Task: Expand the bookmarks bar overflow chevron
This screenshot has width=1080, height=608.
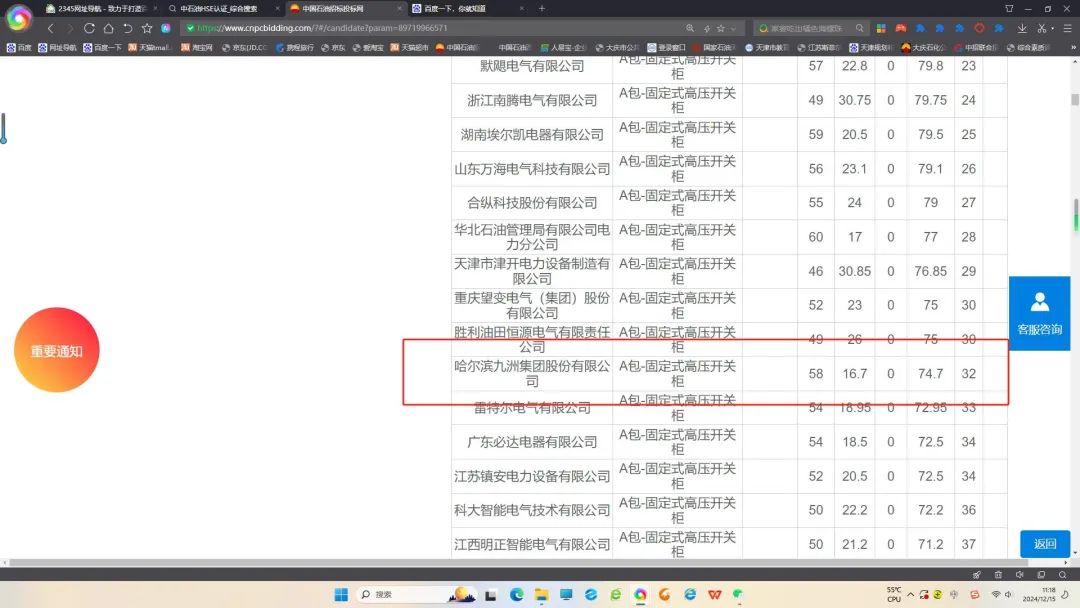Action: coord(1073,48)
